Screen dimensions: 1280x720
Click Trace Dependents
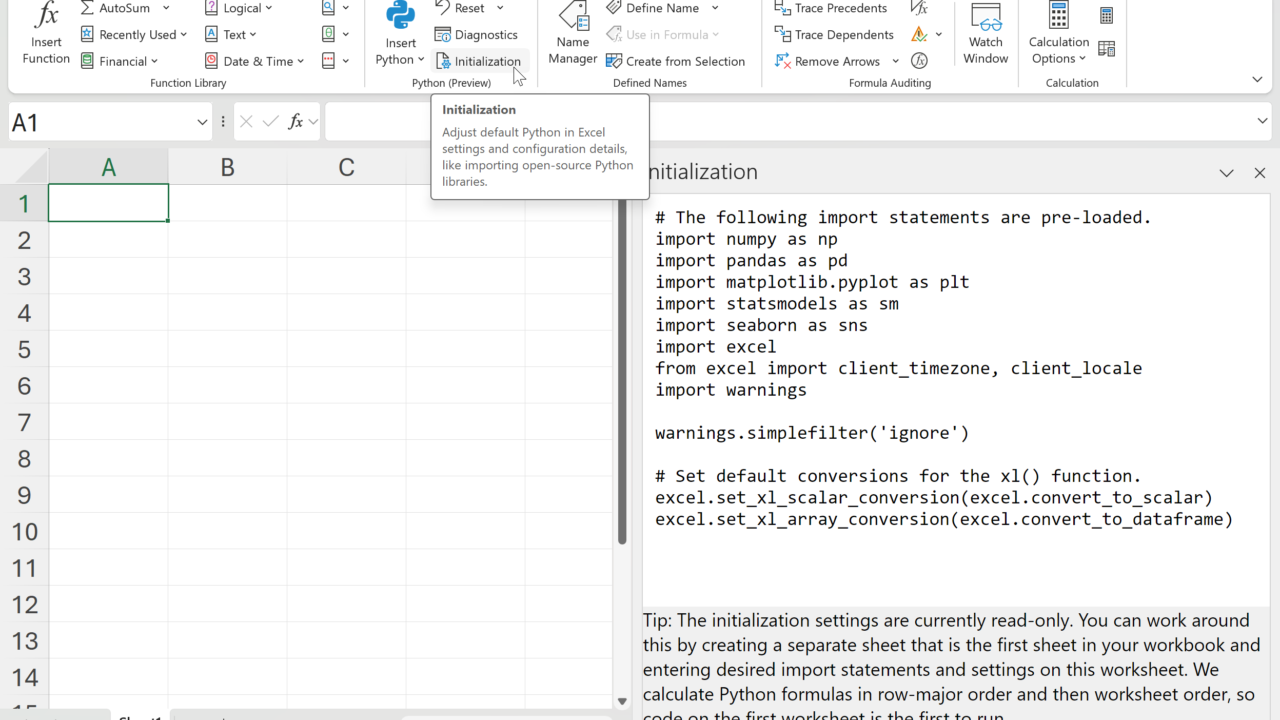click(x=834, y=35)
